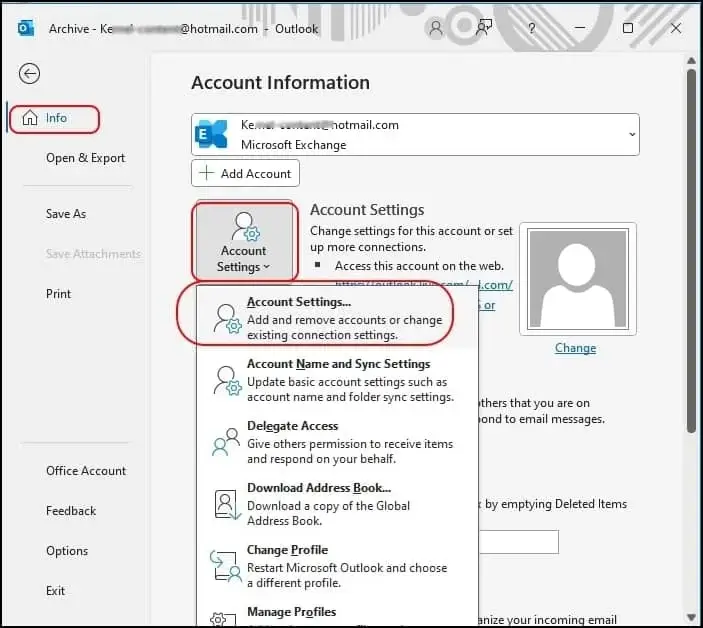Click the empty box under Deleted Items text
This screenshot has width=703, height=628.
click(519, 542)
